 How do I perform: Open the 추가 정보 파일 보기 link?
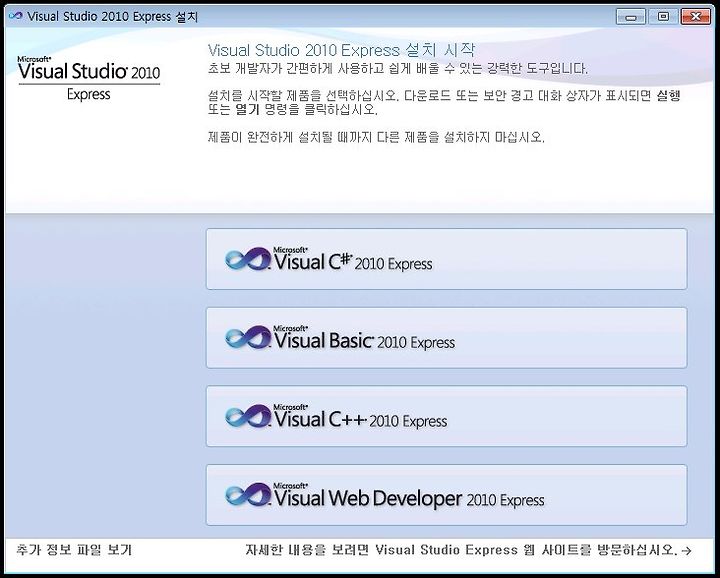[74, 550]
